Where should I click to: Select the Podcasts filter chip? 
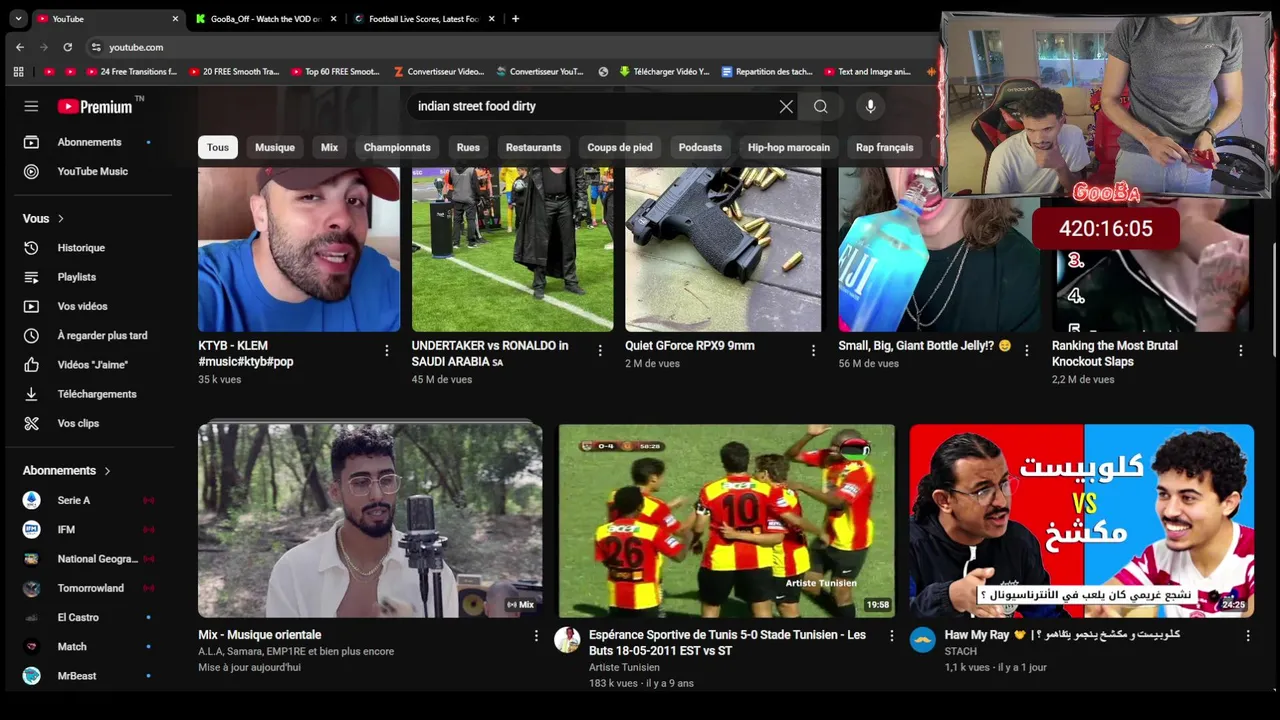[700, 147]
